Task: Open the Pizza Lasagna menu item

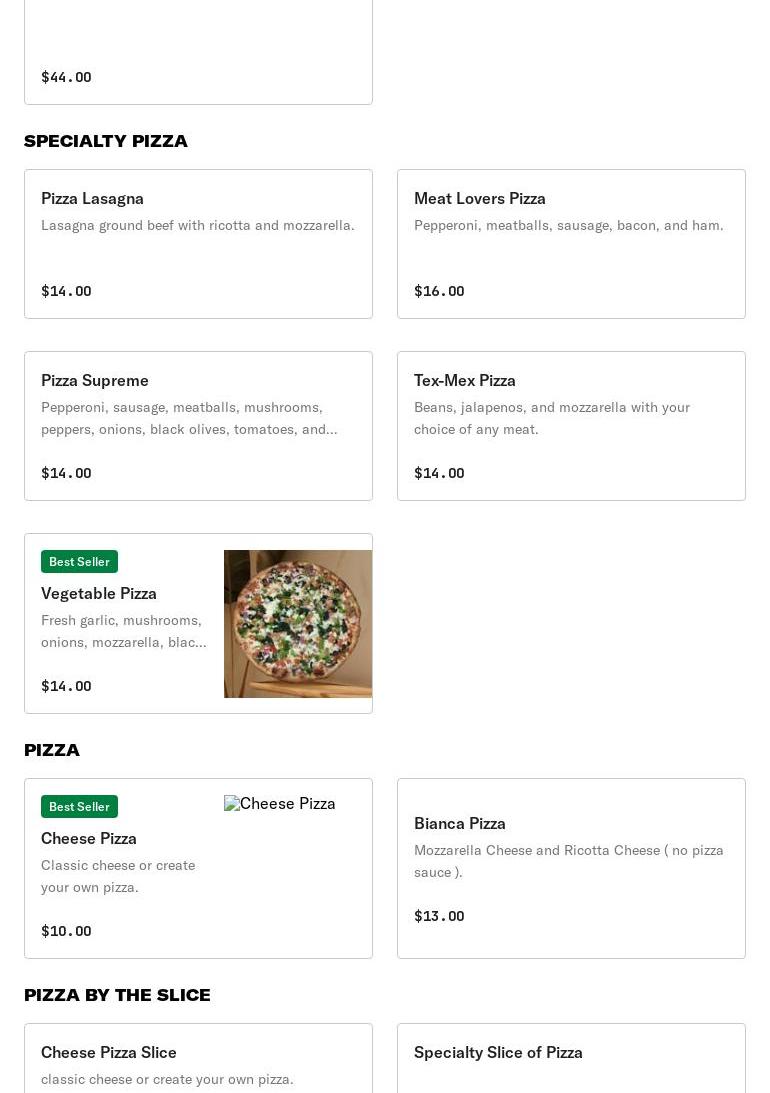Action: click(x=198, y=244)
